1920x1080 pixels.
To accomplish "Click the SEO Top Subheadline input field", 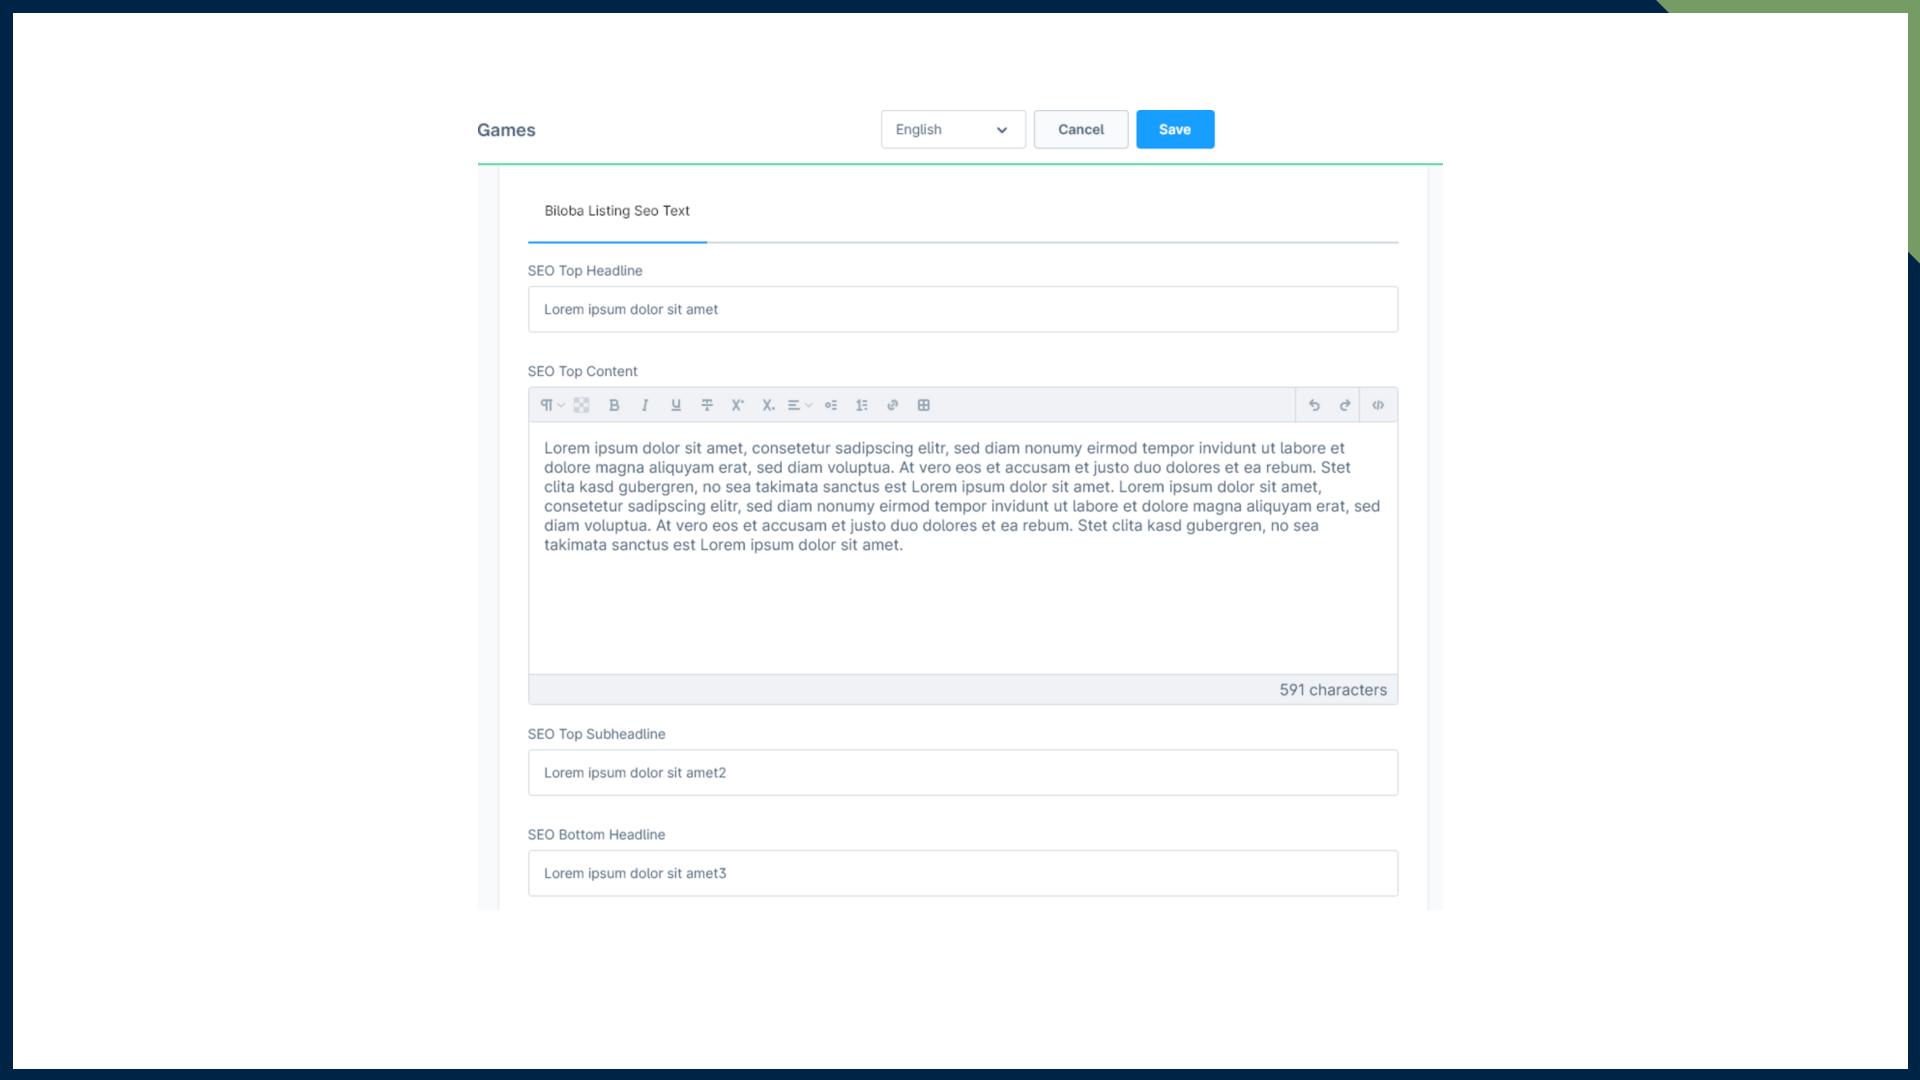I will [x=962, y=772].
